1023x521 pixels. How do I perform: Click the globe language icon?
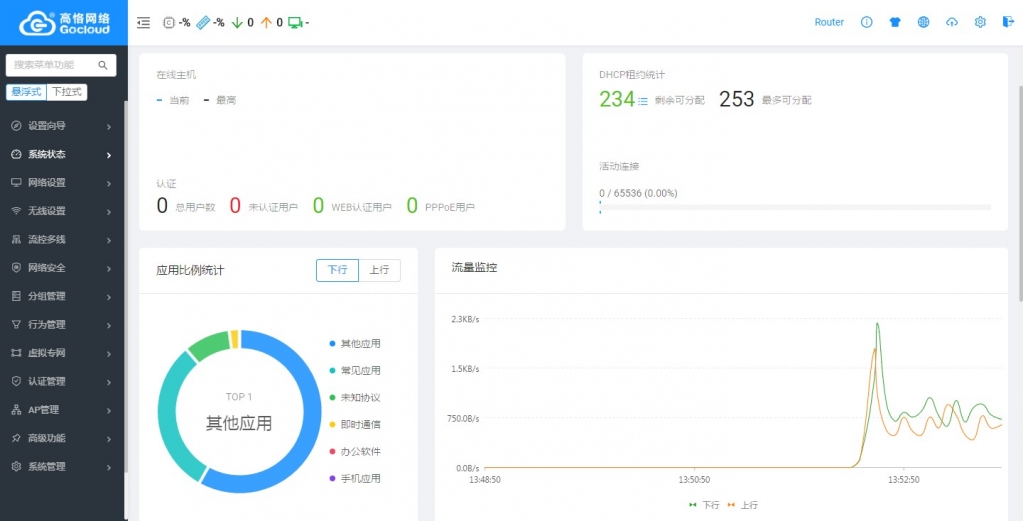(923, 22)
